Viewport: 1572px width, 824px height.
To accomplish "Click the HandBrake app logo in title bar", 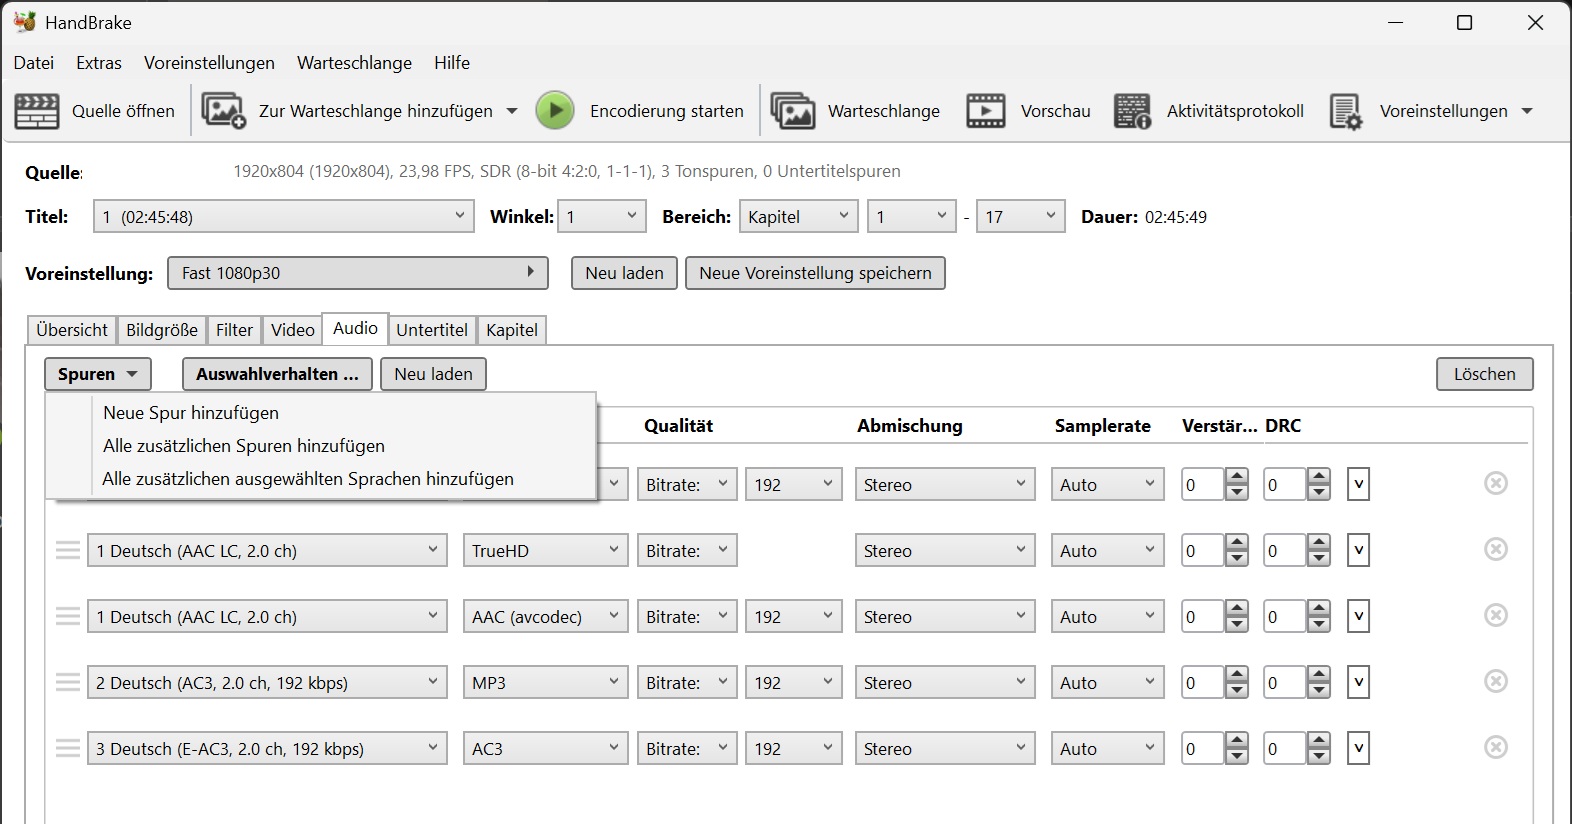I will tap(25, 22).
